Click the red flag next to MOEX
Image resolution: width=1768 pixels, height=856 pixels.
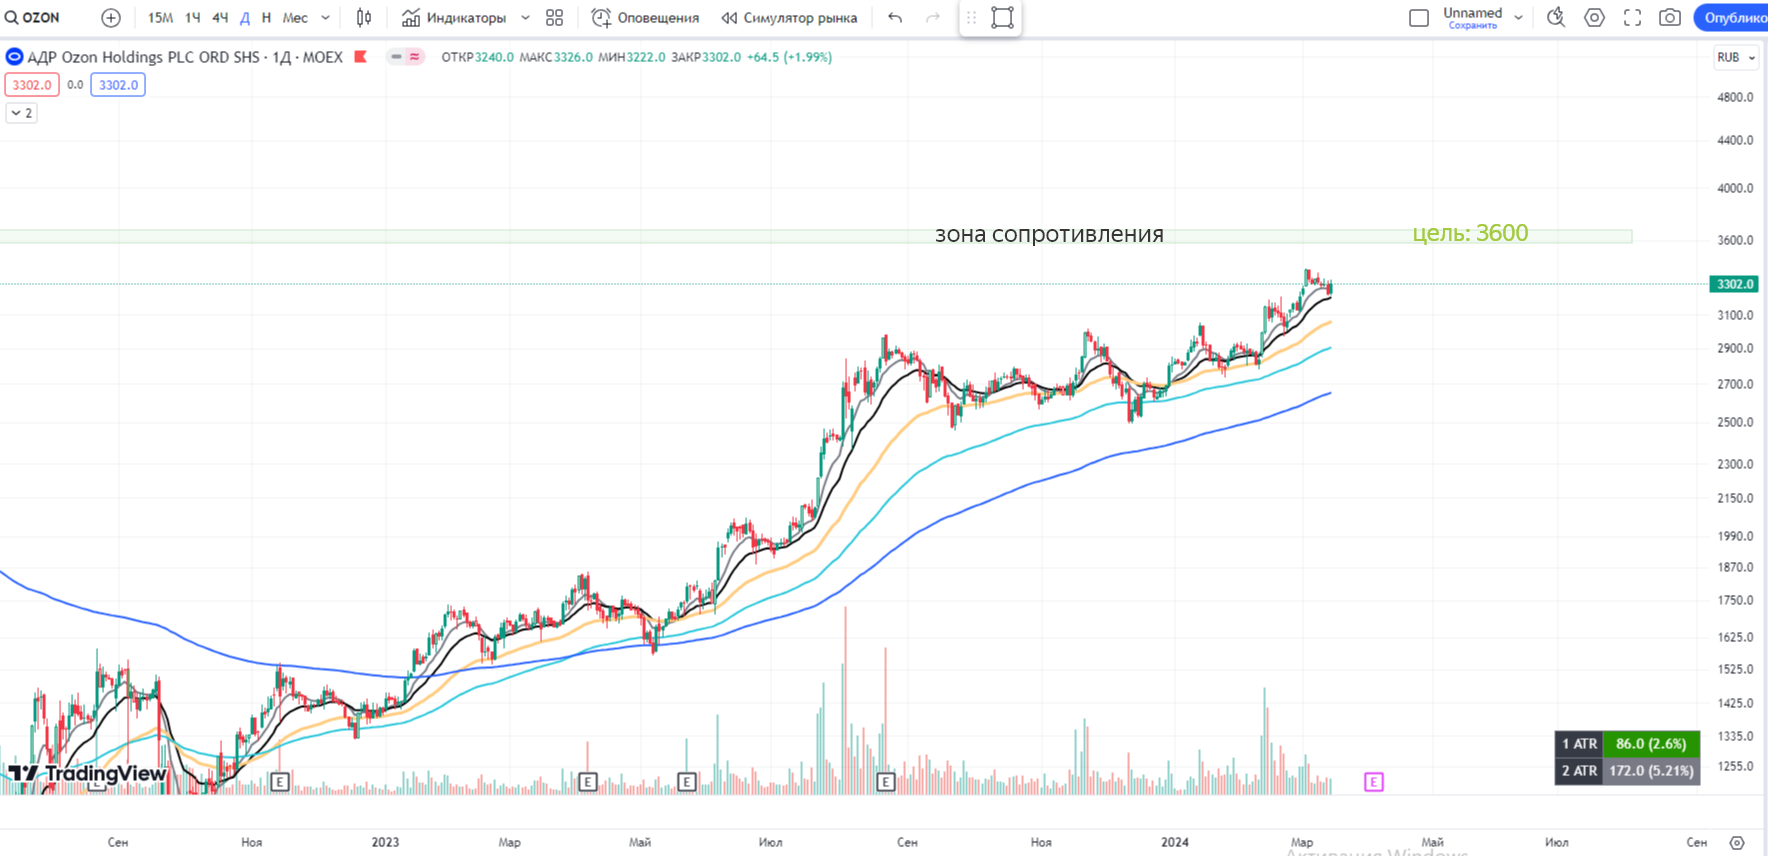(x=361, y=57)
